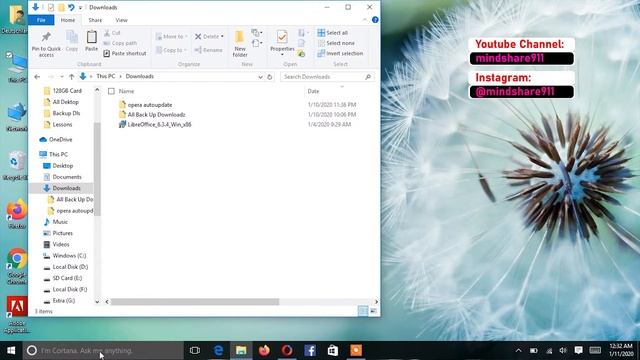Refresh the Downloads folder view
The height and width of the screenshot is (360, 640).
coord(270,77)
